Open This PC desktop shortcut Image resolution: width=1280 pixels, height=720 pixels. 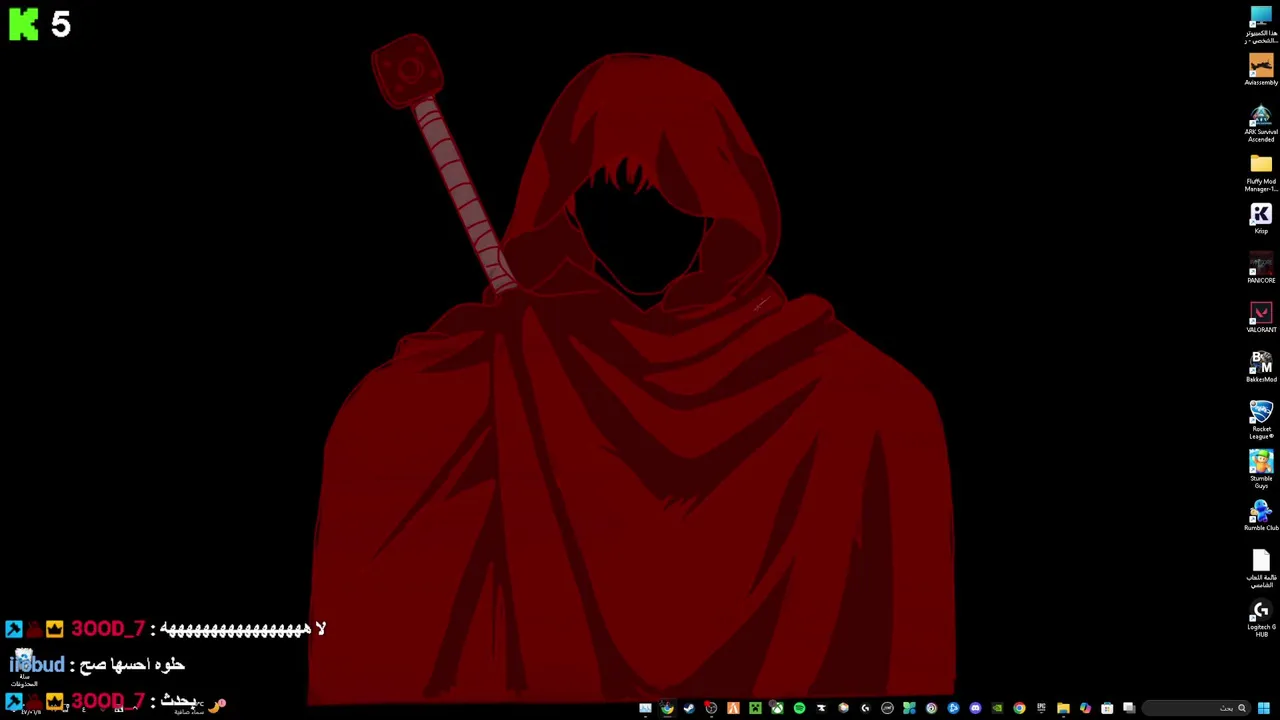[x=1260, y=25]
